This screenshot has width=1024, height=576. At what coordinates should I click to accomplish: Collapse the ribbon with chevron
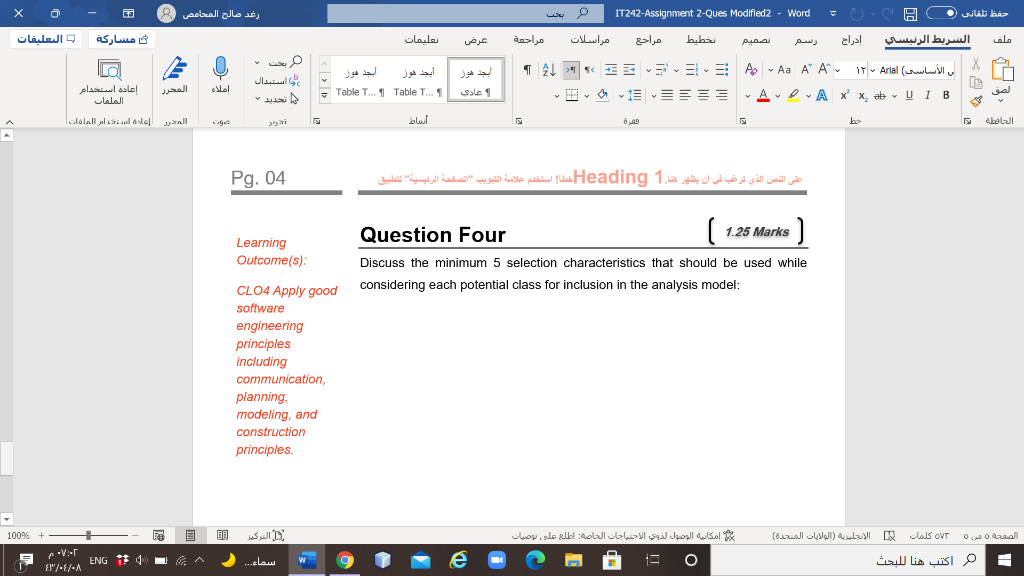[9, 122]
